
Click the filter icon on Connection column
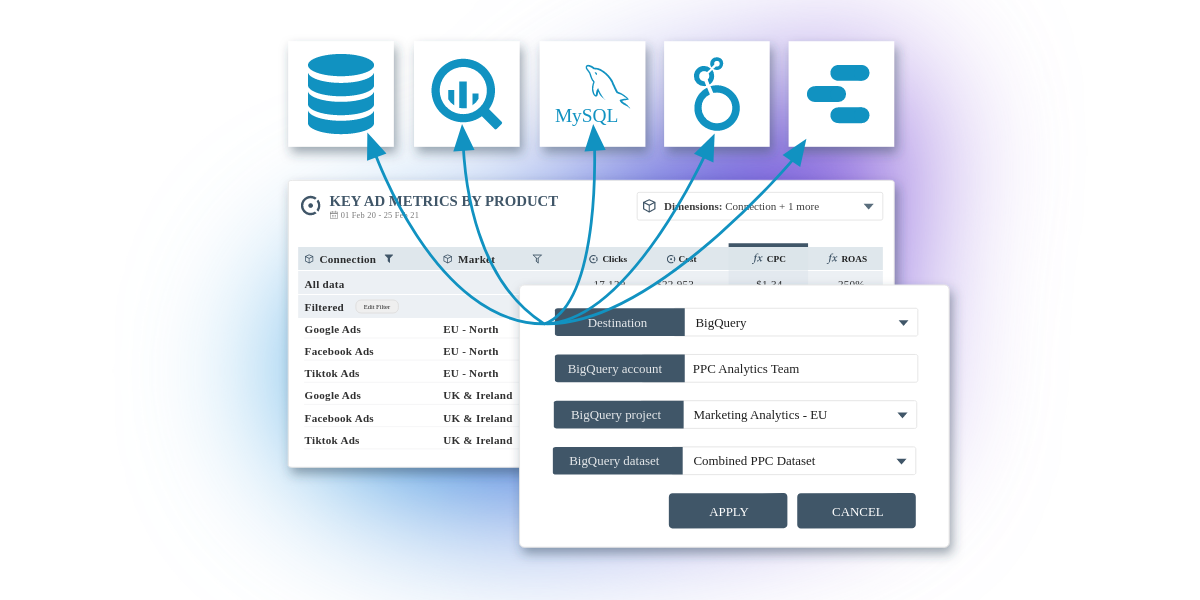(389, 259)
